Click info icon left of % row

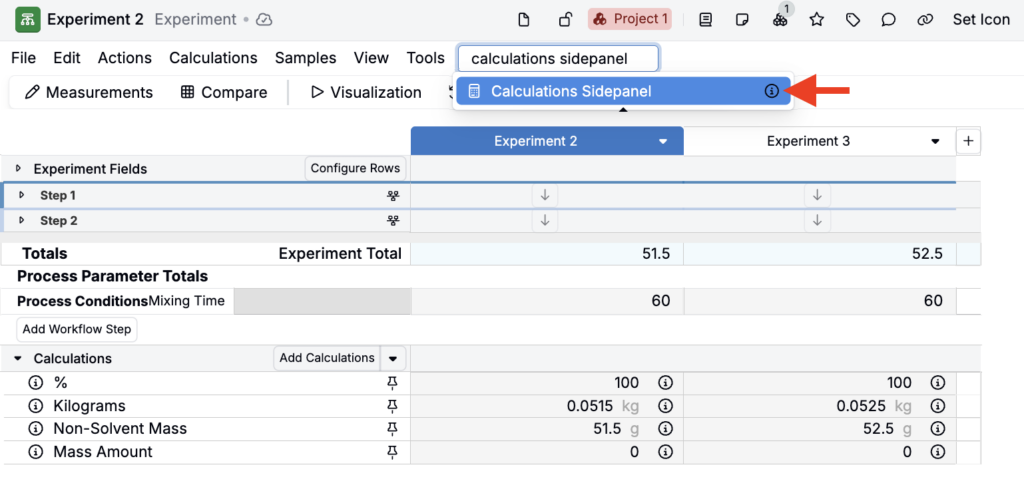(x=35, y=383)
